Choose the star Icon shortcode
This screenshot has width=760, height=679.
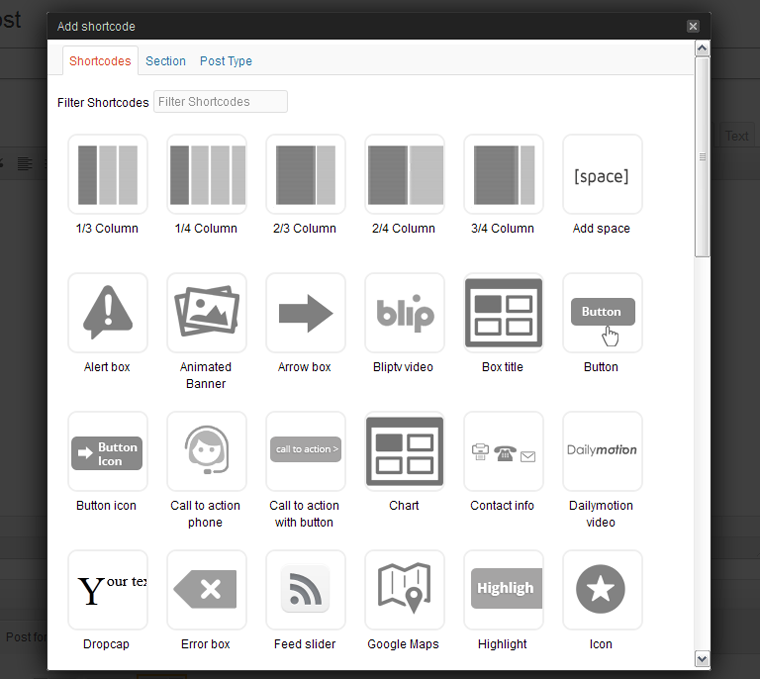pyautogui.click(x=602, y=590)
